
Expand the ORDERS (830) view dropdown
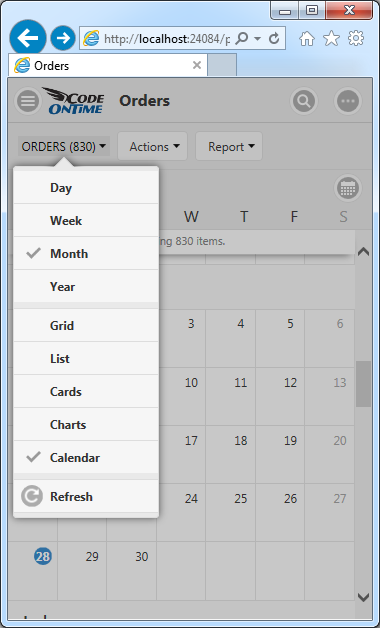tap(64, 147)
